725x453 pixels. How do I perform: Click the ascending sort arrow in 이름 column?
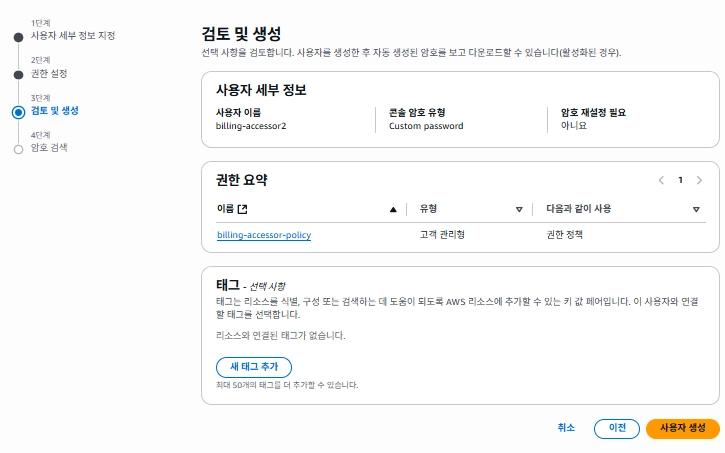tap(393, 209)
